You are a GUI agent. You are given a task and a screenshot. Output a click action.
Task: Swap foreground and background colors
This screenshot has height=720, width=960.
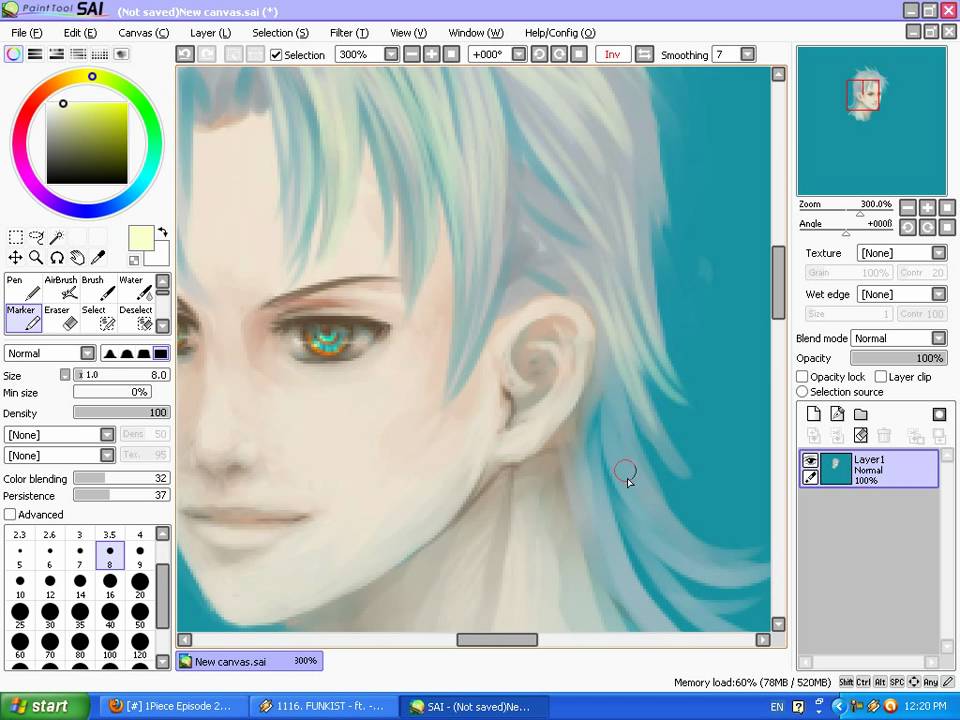pos(163,232)
